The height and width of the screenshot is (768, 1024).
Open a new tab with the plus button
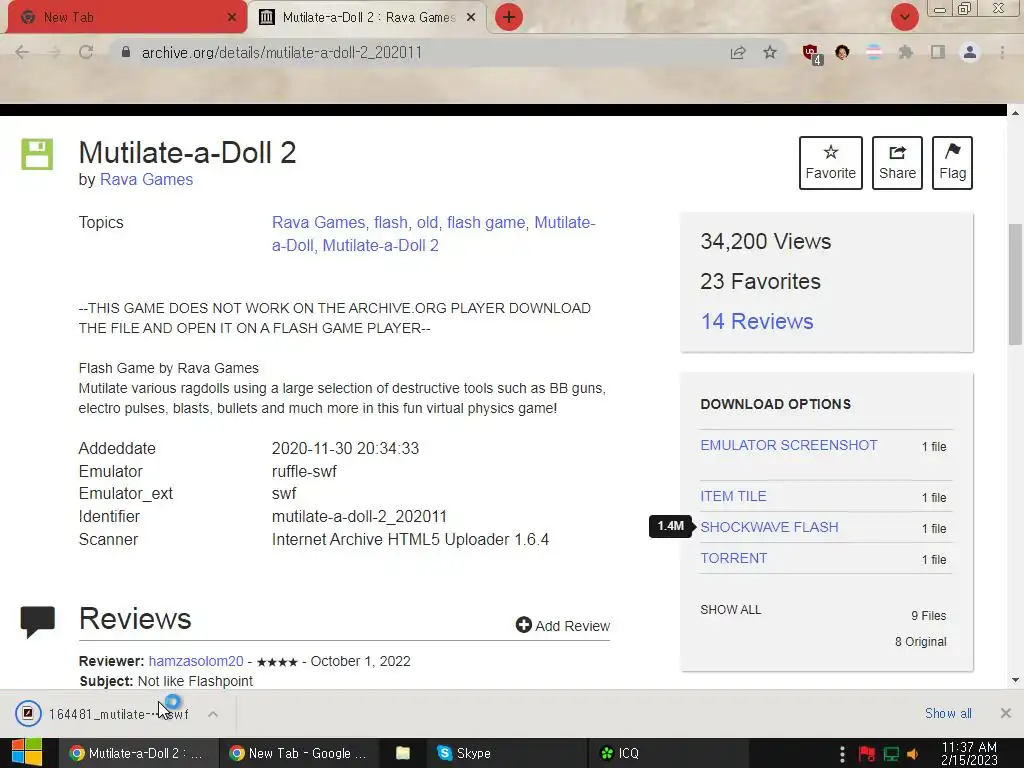click(x=509, y=17)
